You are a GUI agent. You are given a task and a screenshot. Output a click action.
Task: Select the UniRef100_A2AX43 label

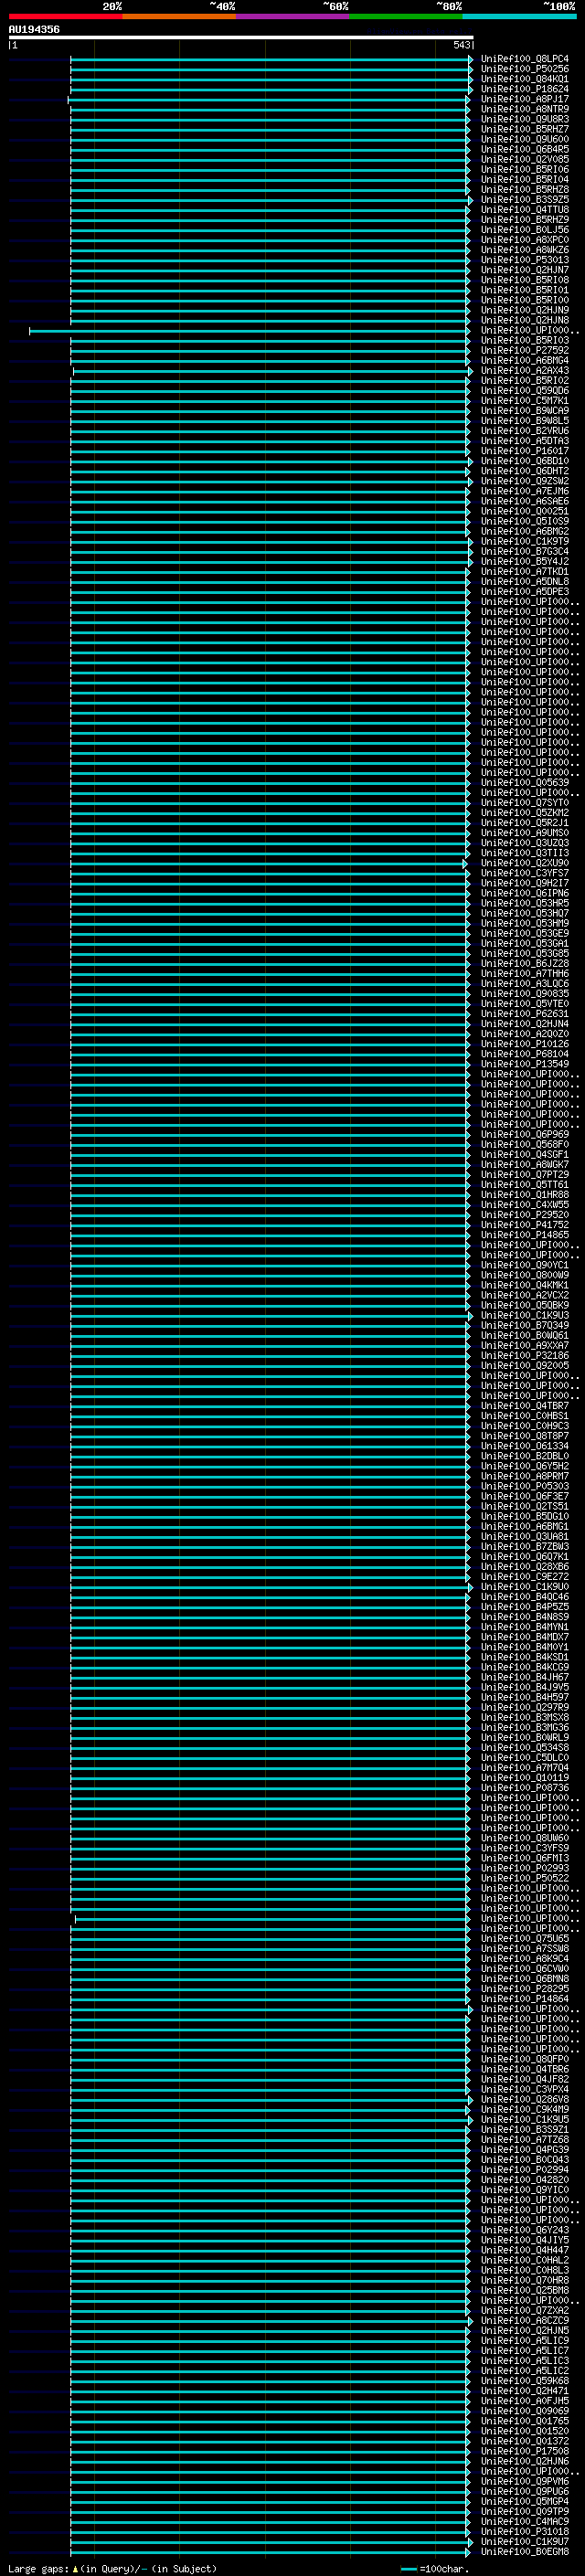[524, 371]
